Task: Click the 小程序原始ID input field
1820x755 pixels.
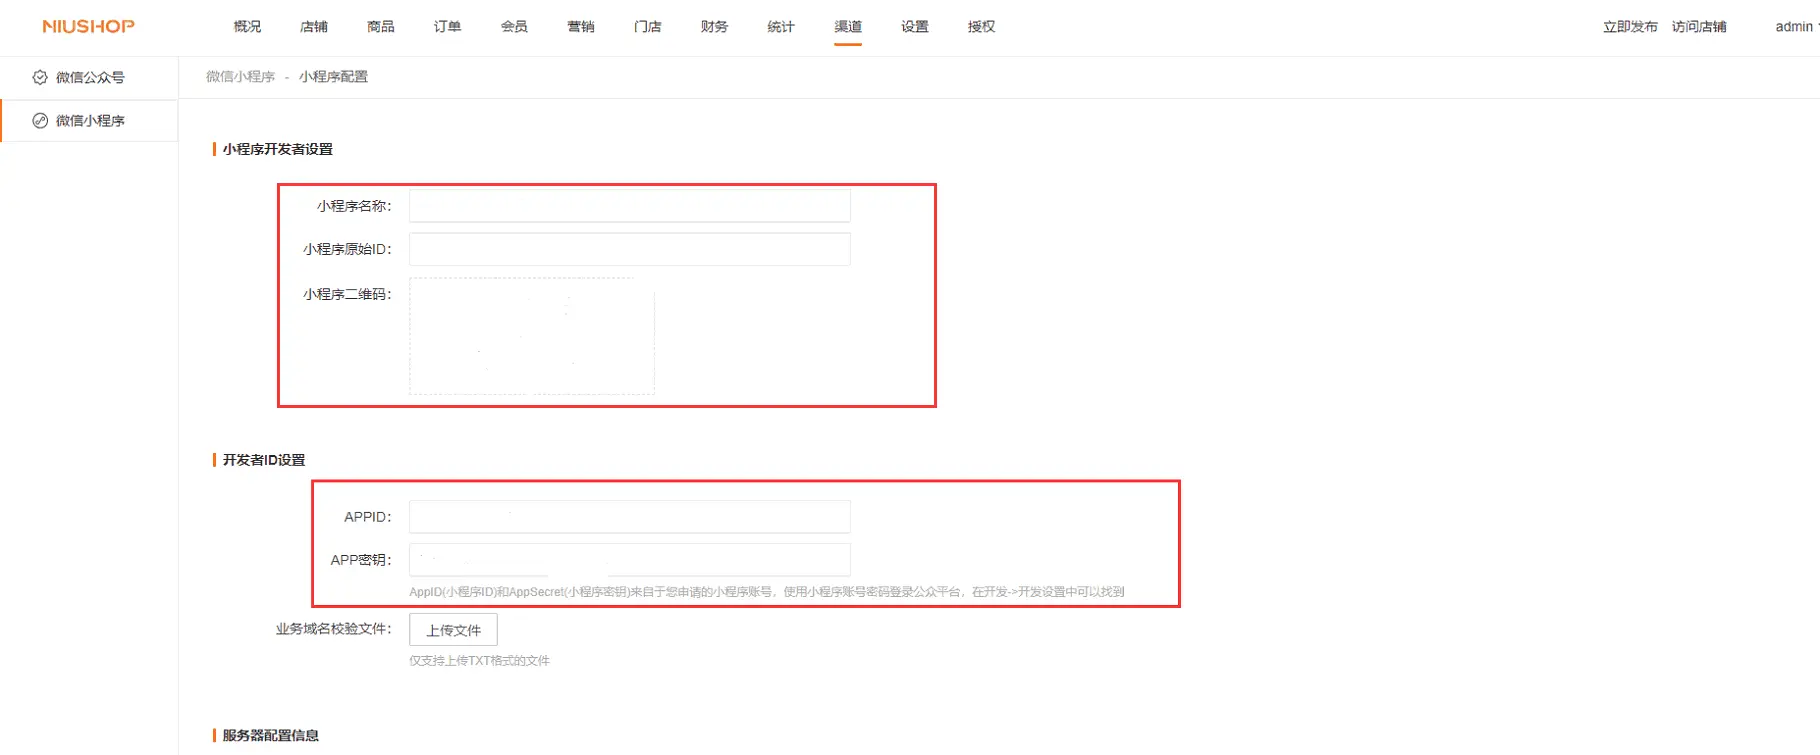Action: click(629, 249)
